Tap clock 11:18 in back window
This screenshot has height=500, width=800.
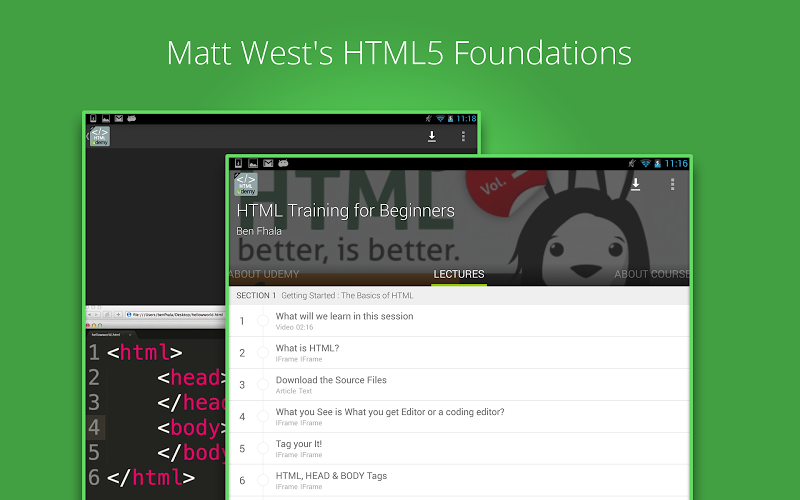coord(466,118)
